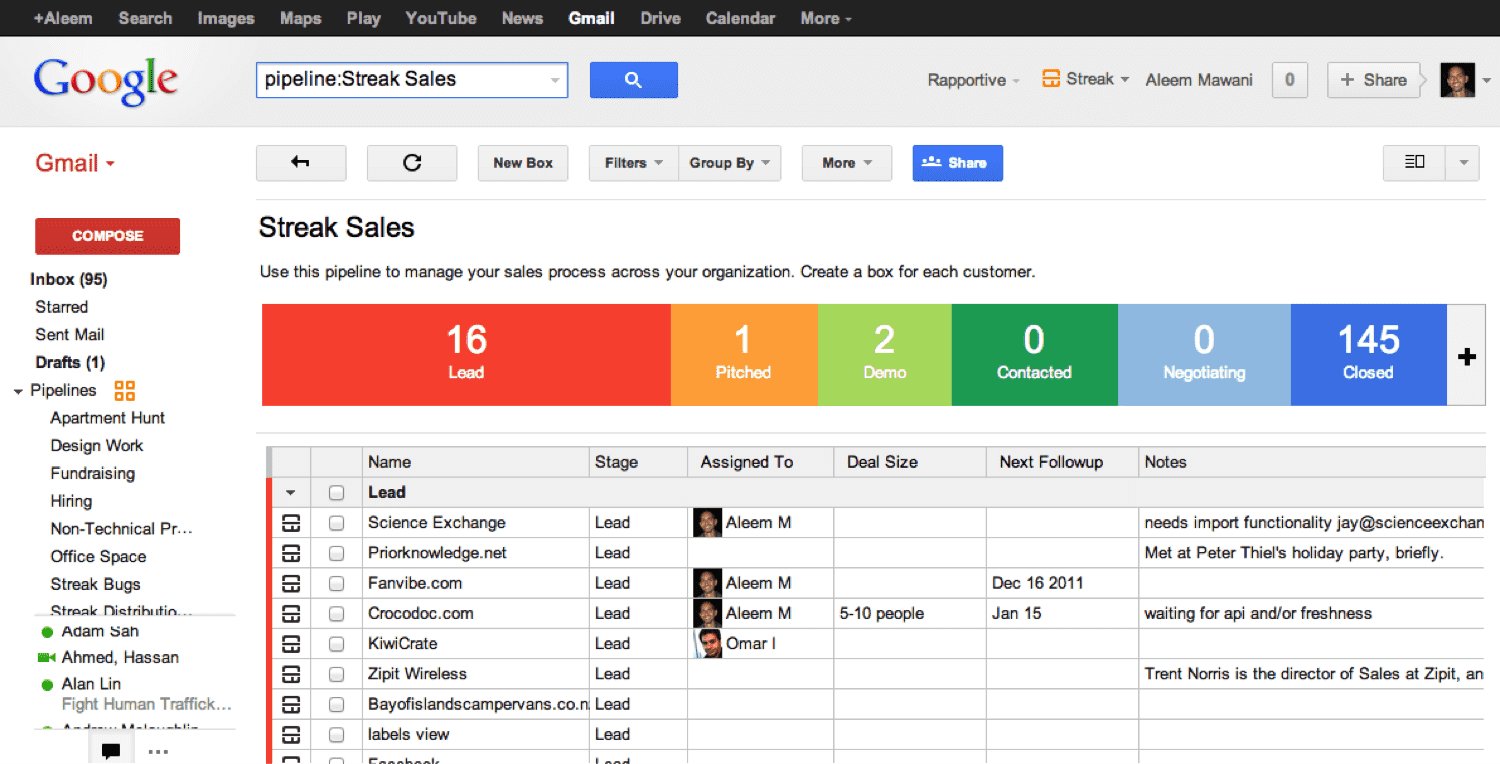Check the Science Exchange row checkbox
The height and width of the screenshot is (764, 1500).
pyautogui.click(x=336, y=523)
